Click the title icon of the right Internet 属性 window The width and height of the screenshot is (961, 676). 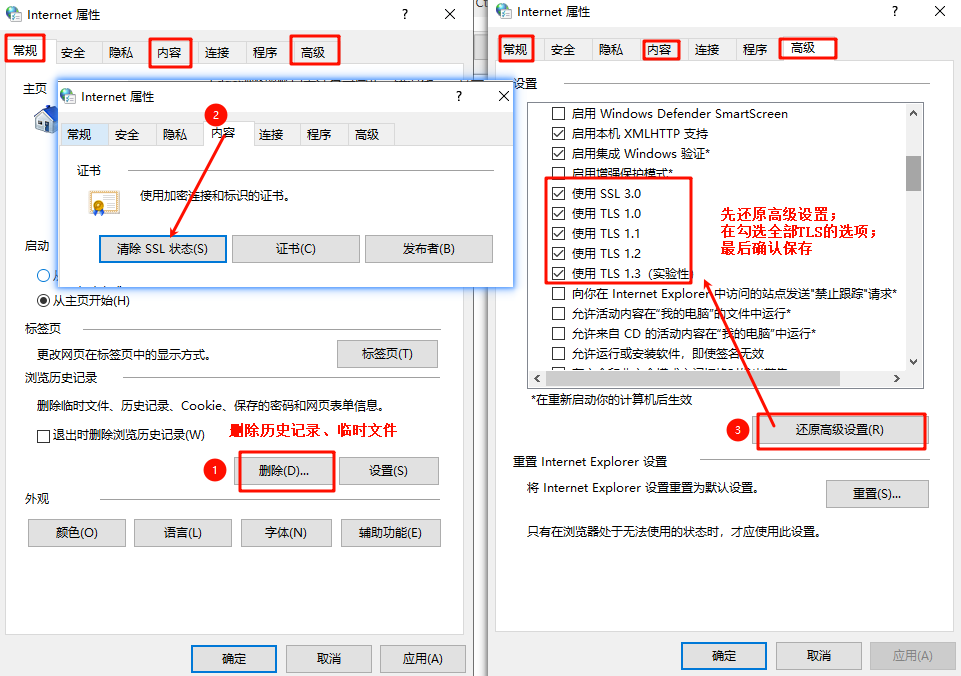[504, 11]
